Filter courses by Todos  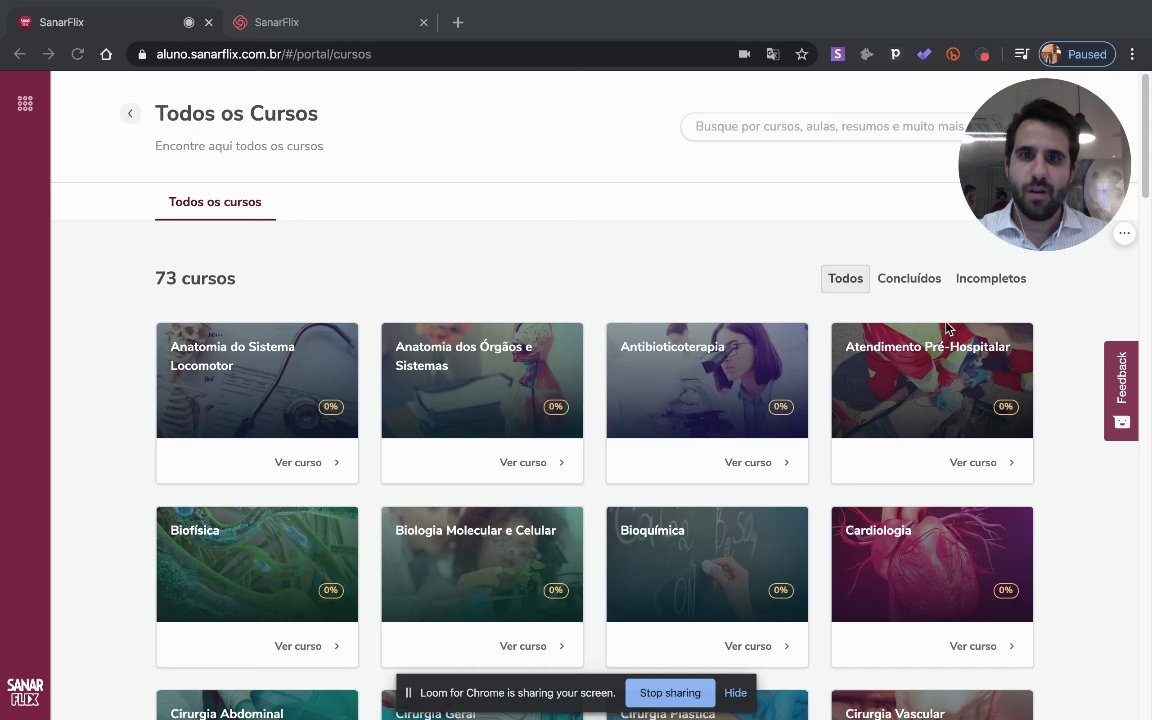[x=845, y=278]
